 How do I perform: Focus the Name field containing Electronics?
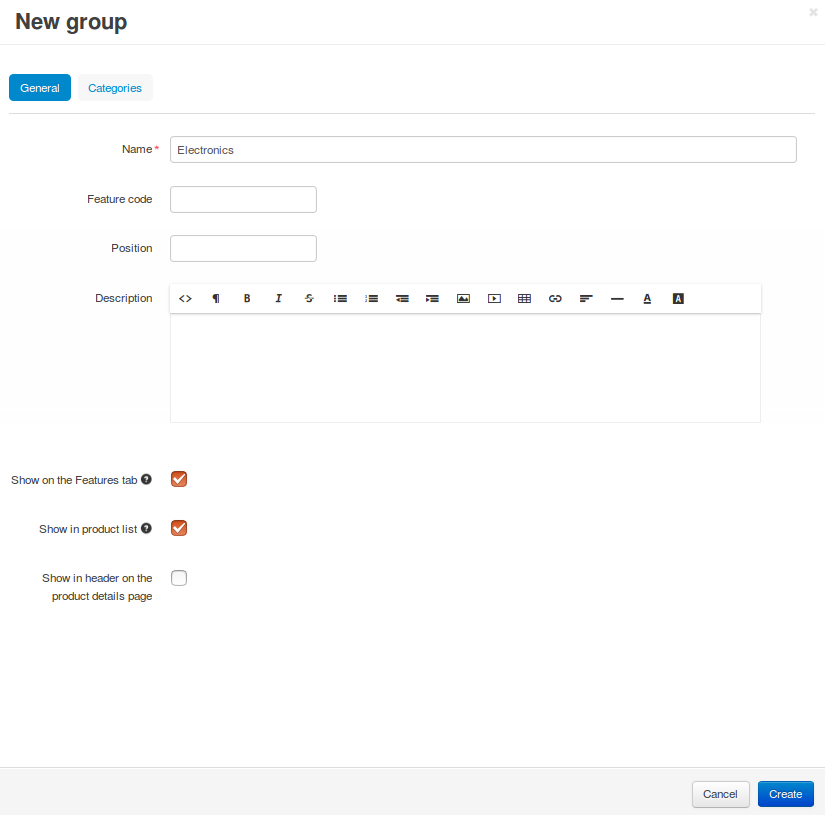pos(483,150)
